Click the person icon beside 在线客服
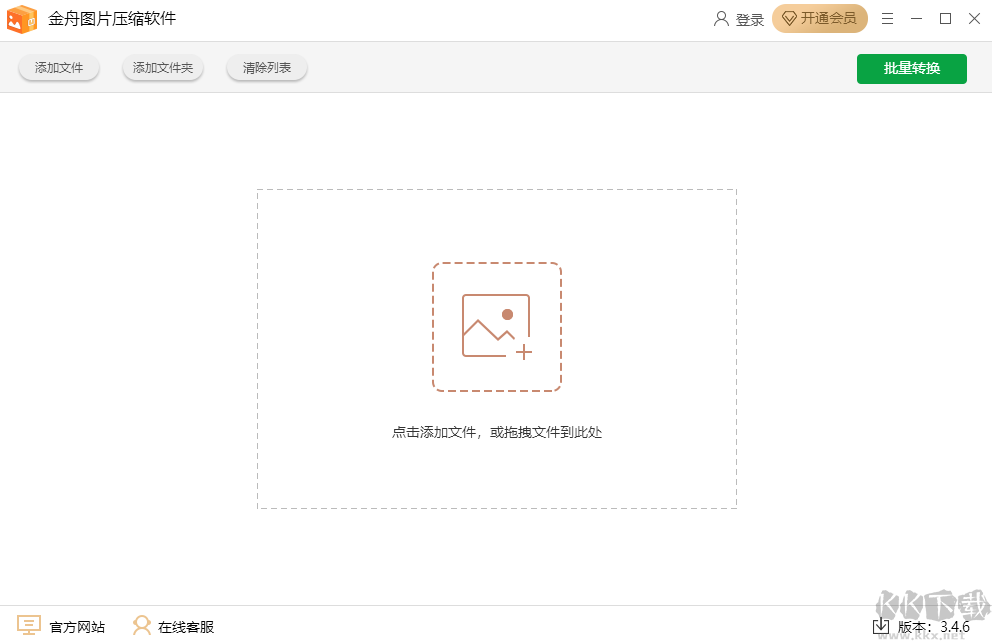Viewport: 992px width, 642px height. click(x=140, y=626)
